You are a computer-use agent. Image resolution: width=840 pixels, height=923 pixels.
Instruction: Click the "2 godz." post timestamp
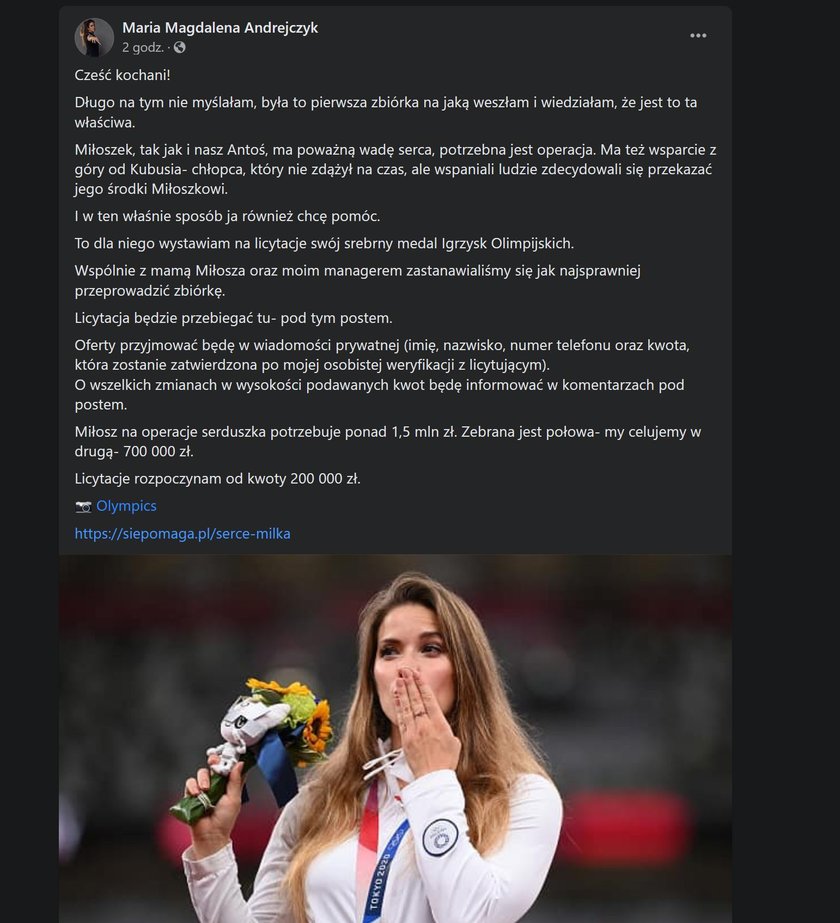(x=142, y=48)
